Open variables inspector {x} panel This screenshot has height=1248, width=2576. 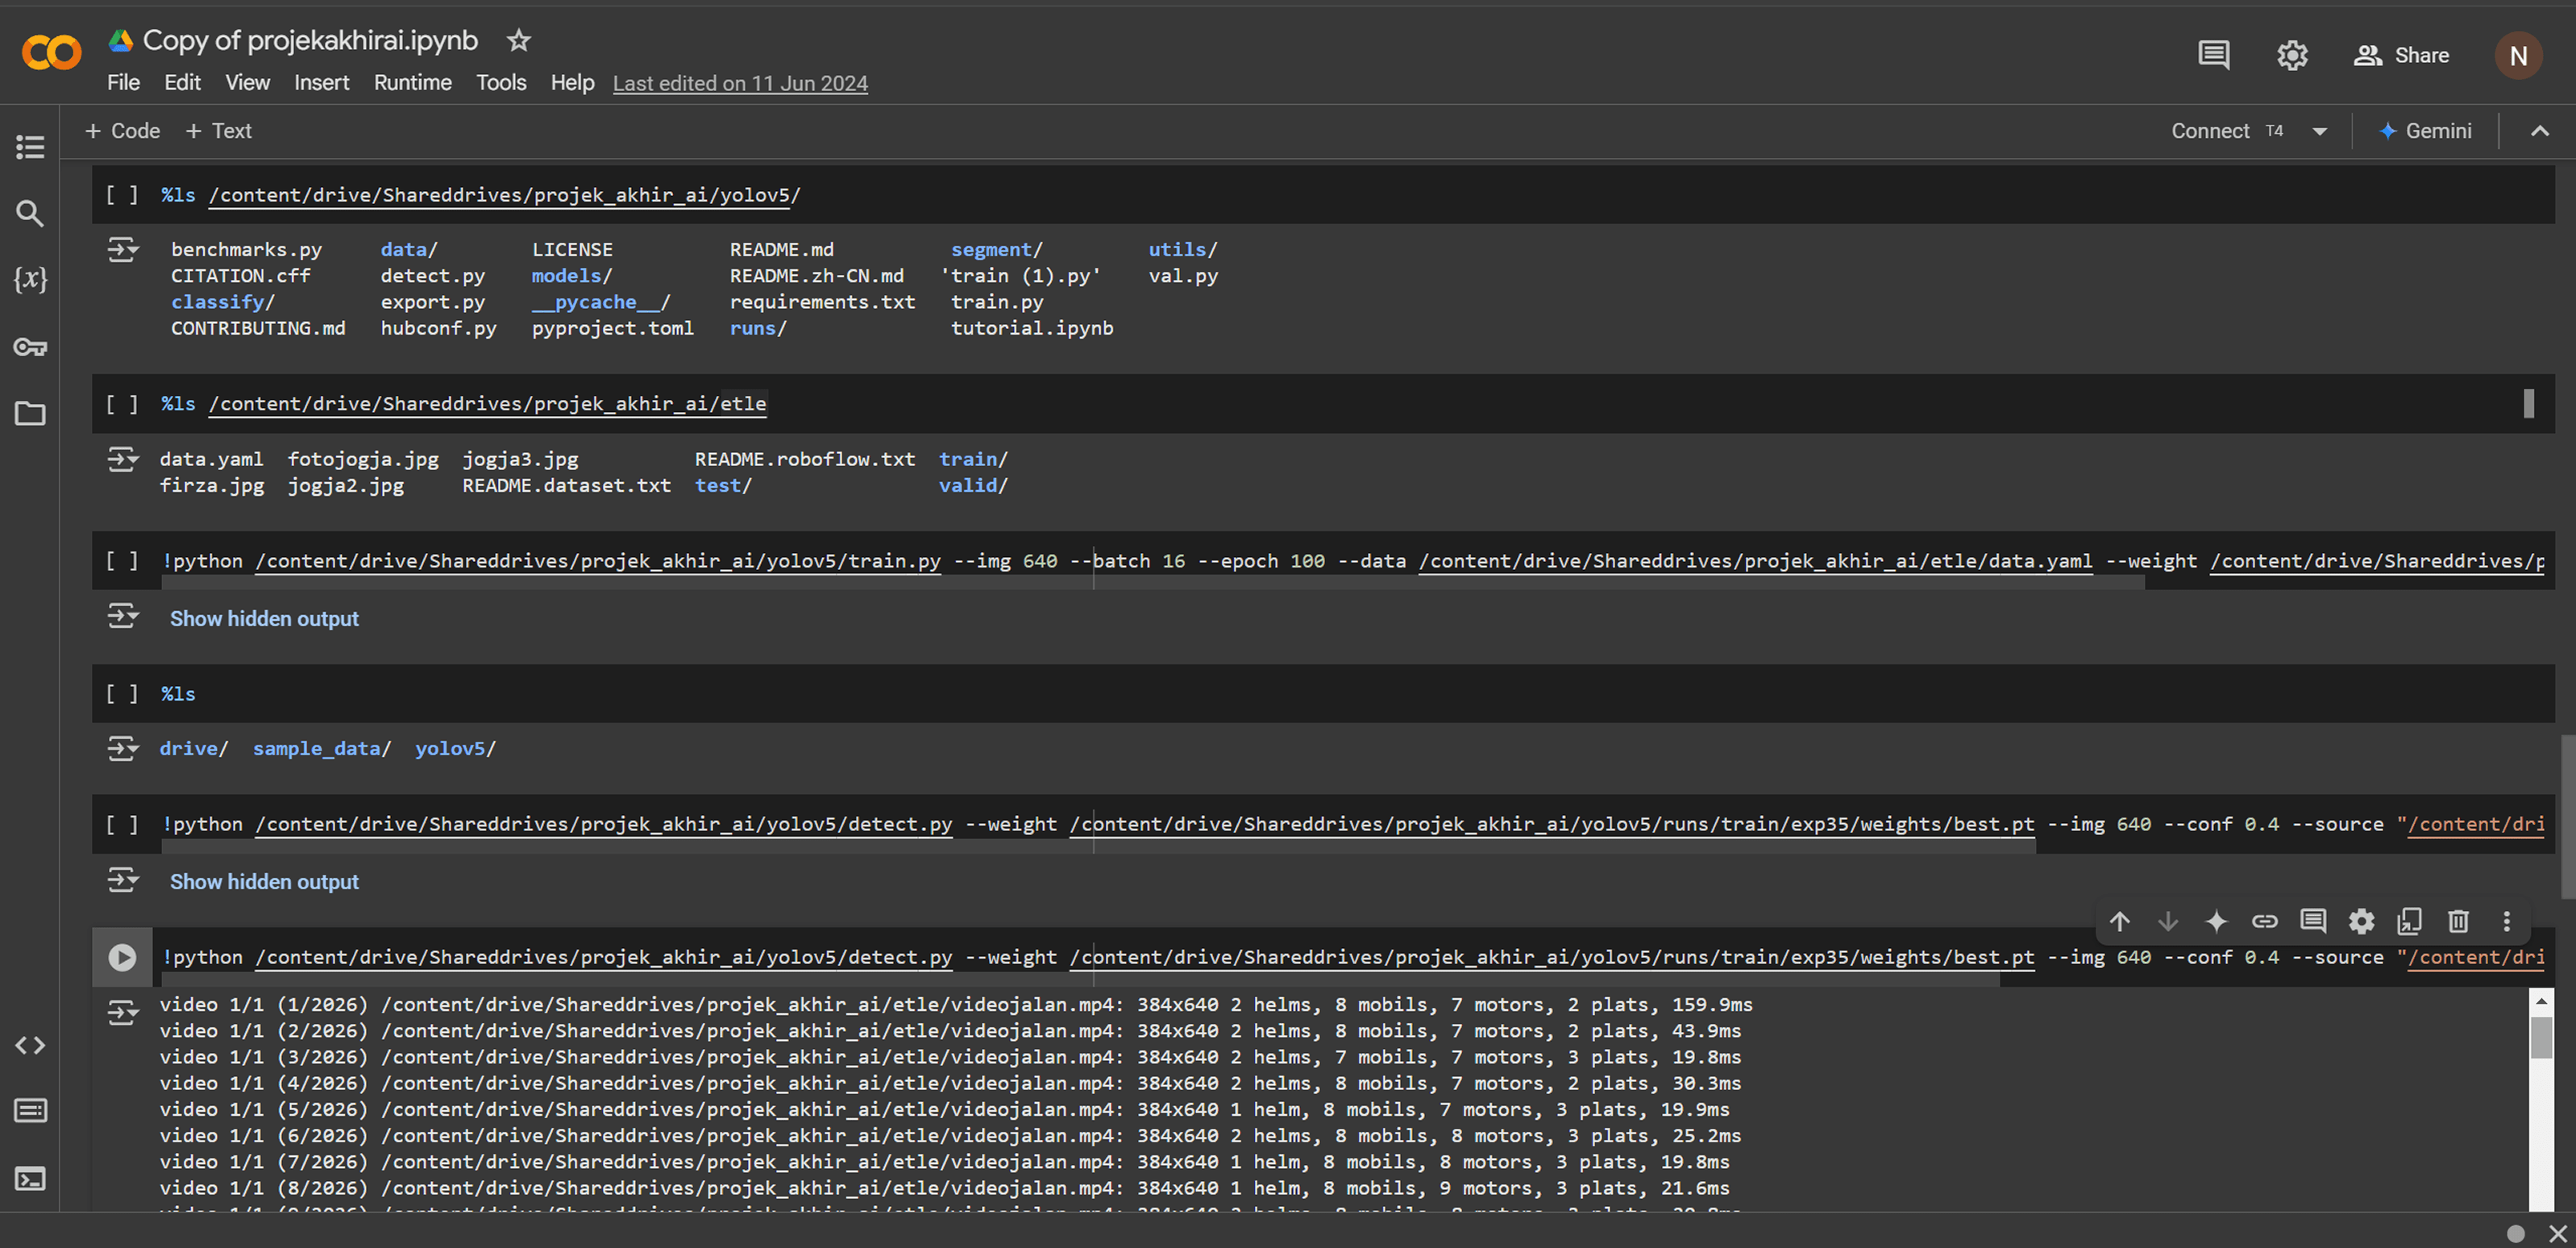pos(30,279)
